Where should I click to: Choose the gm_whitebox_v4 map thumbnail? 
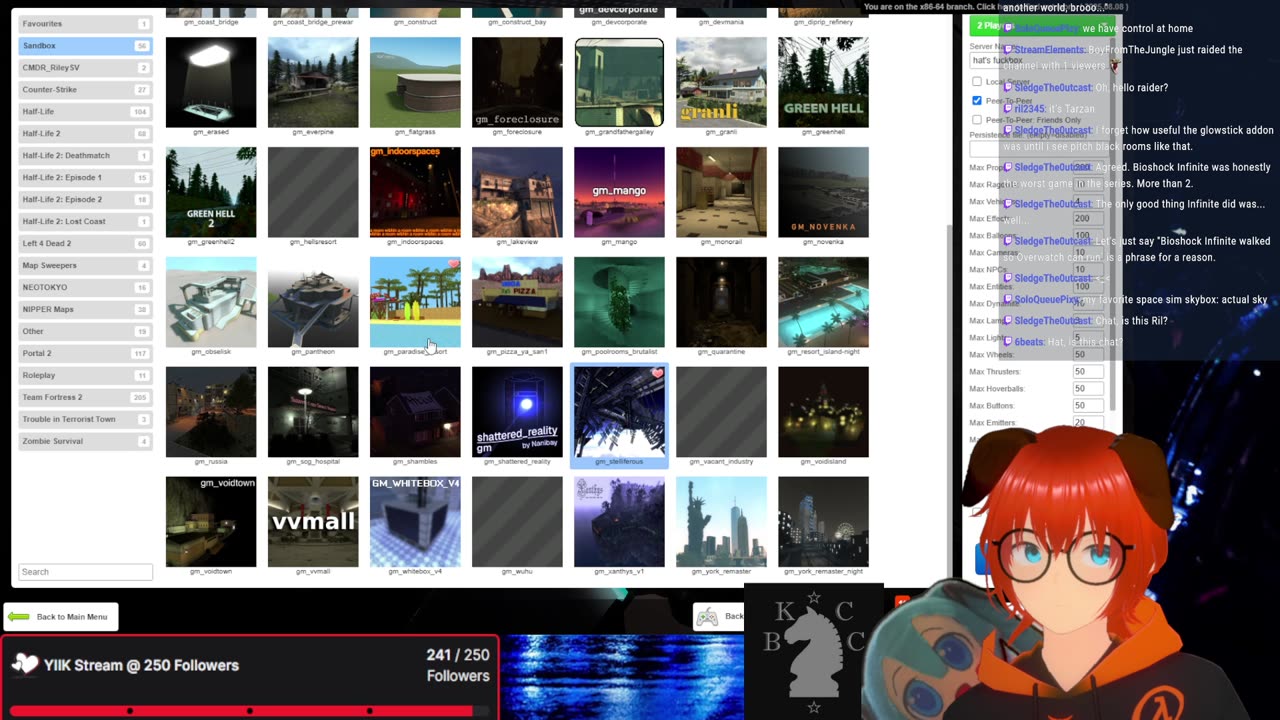pyautogui.click(x=415, y=522)
